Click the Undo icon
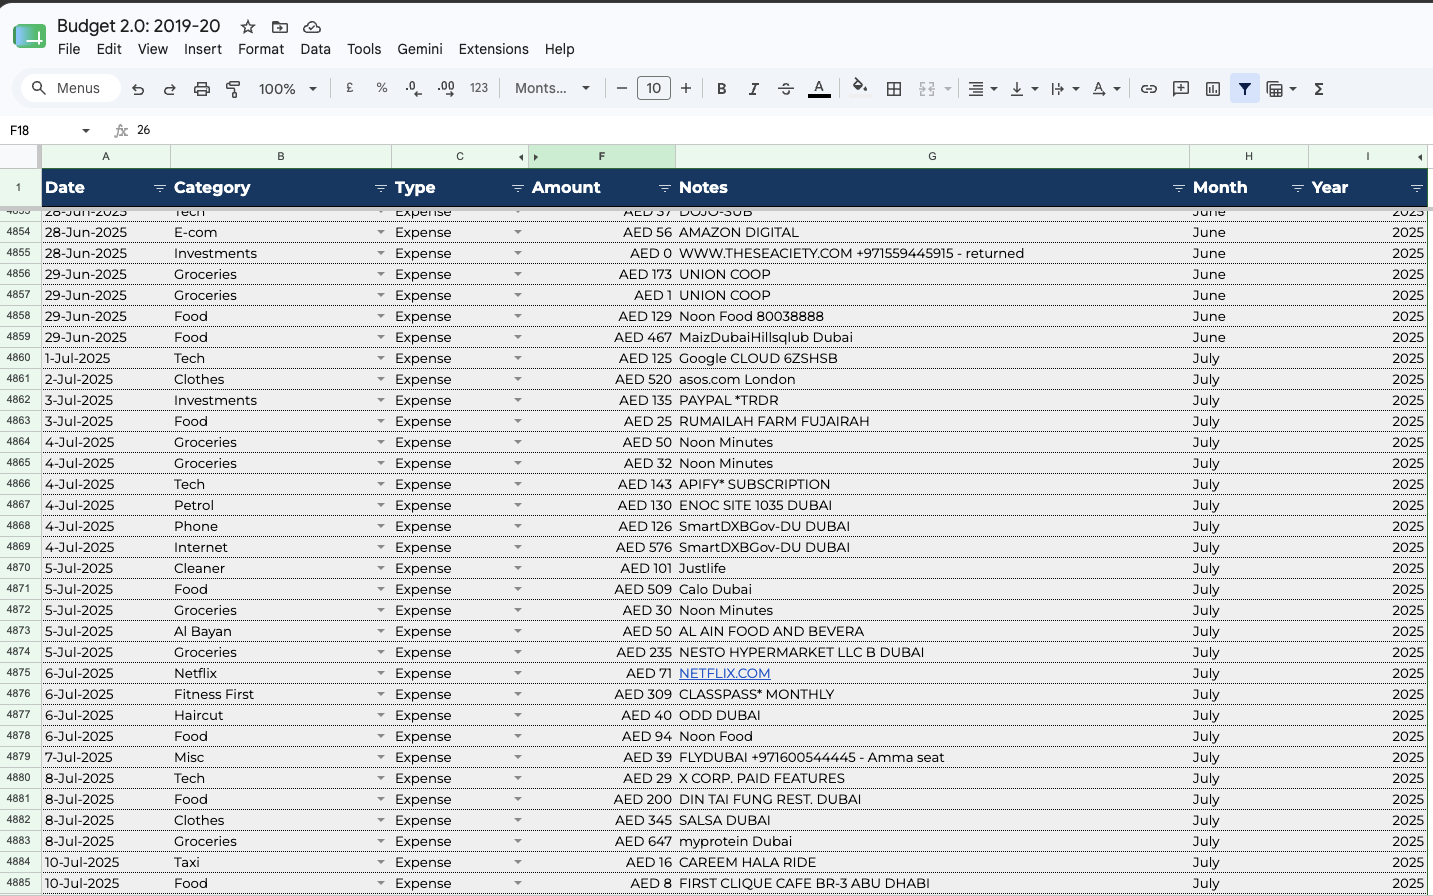 click(x=138, y=89)
